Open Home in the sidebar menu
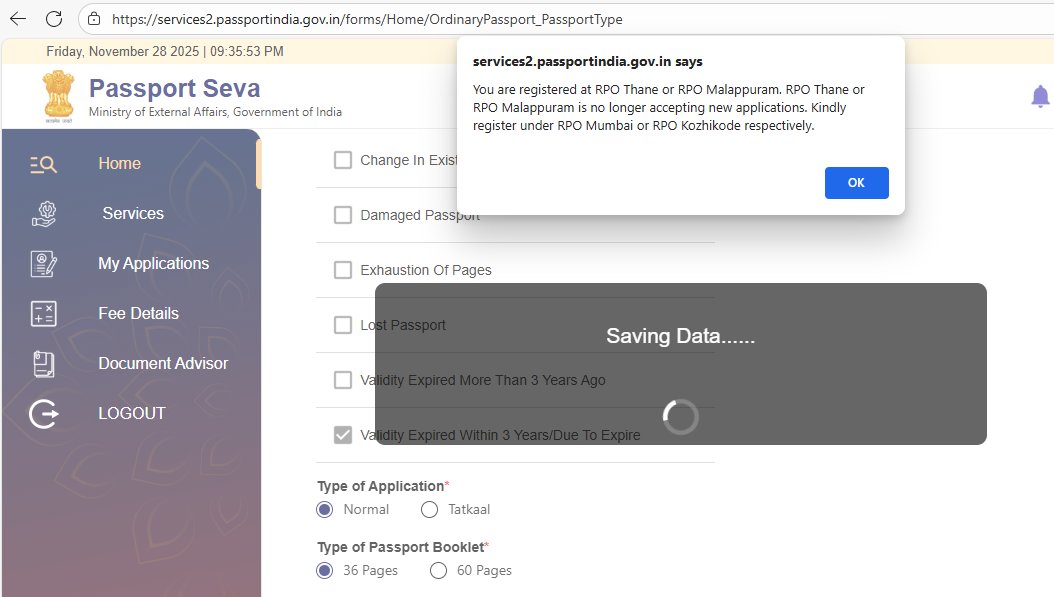The image size is (1054, 597). click(x=120, y=163)
